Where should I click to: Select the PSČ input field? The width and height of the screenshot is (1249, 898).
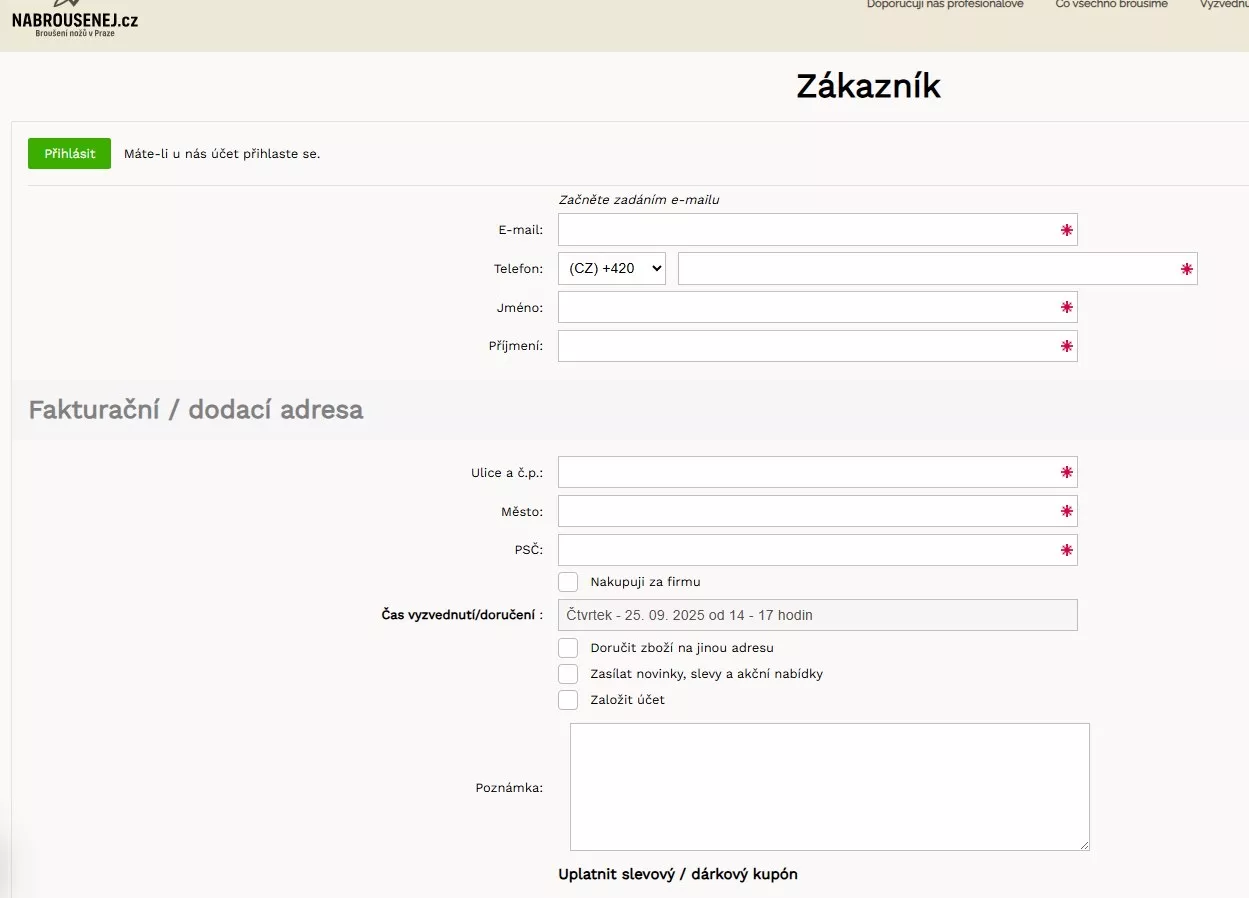click(817, 550)
